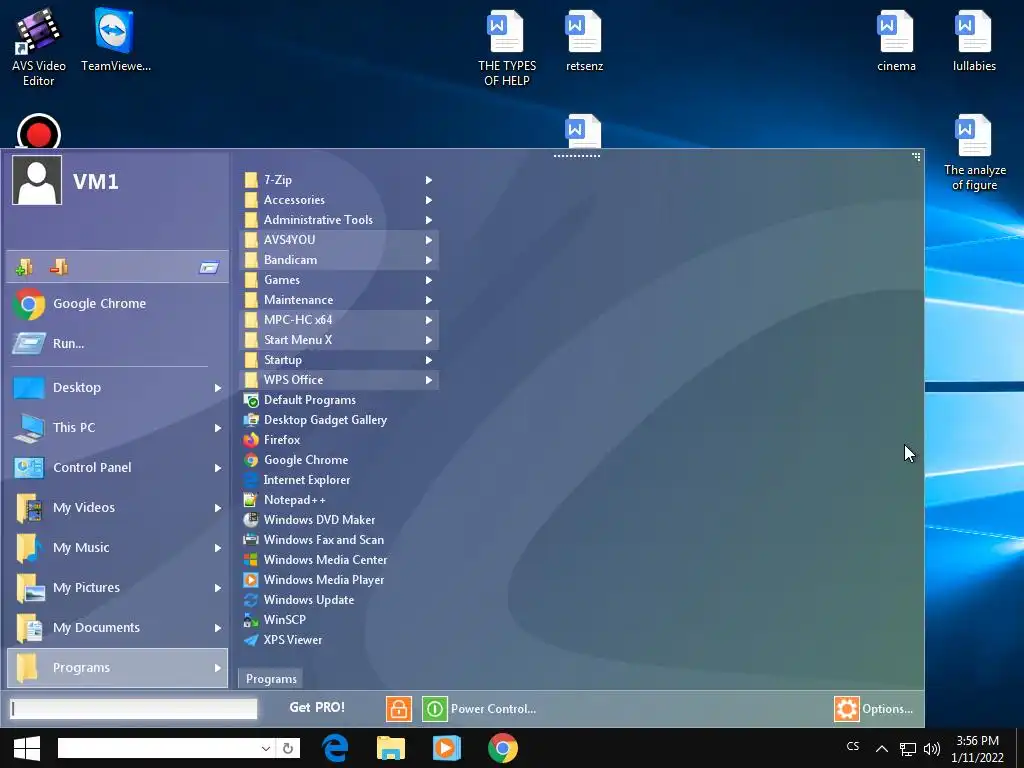Click the Bandicam red record desktop icon
This screenshot has width=1024, height=768.
coord(39,131)
